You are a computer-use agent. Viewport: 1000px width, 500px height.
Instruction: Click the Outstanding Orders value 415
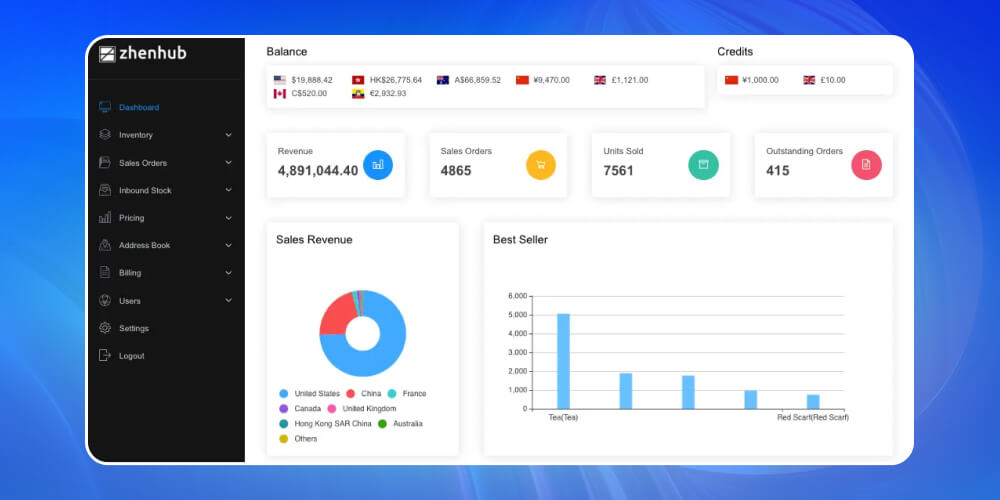point(777,171)
